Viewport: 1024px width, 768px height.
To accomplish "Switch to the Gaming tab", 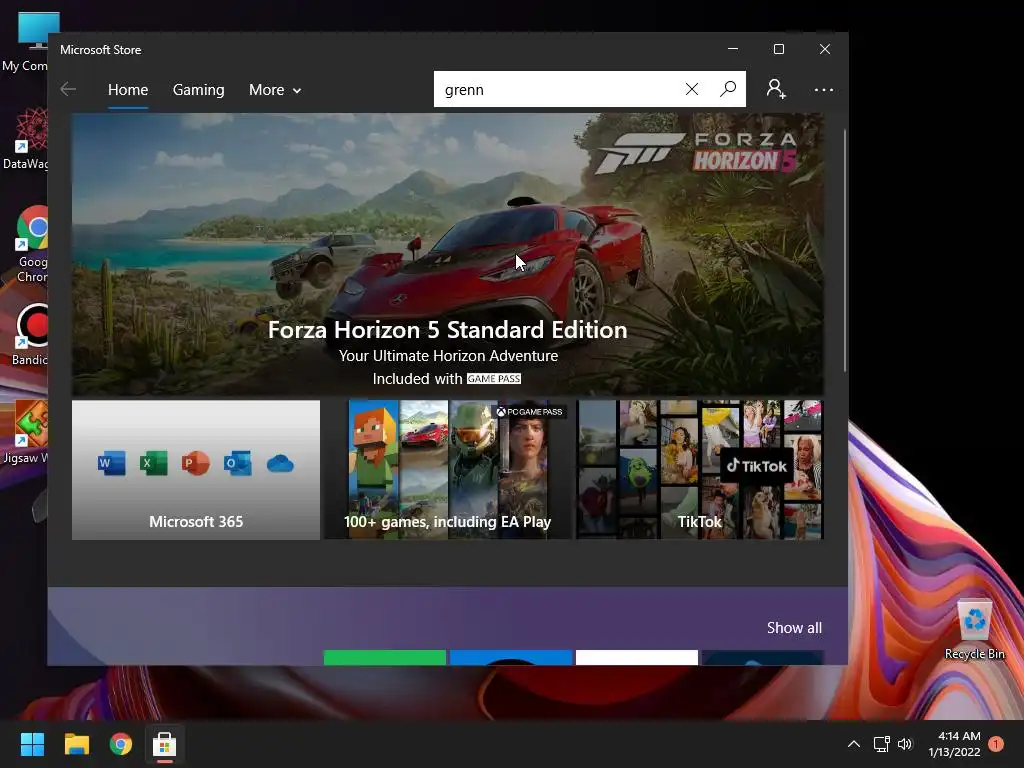I will [199, 89].
